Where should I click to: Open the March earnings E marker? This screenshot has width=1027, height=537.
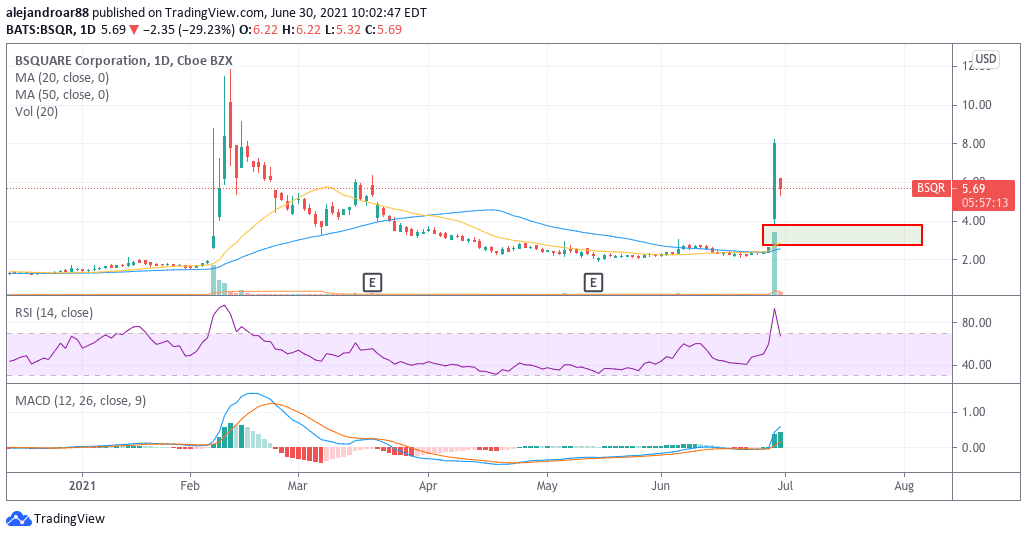tap(372, 283)
